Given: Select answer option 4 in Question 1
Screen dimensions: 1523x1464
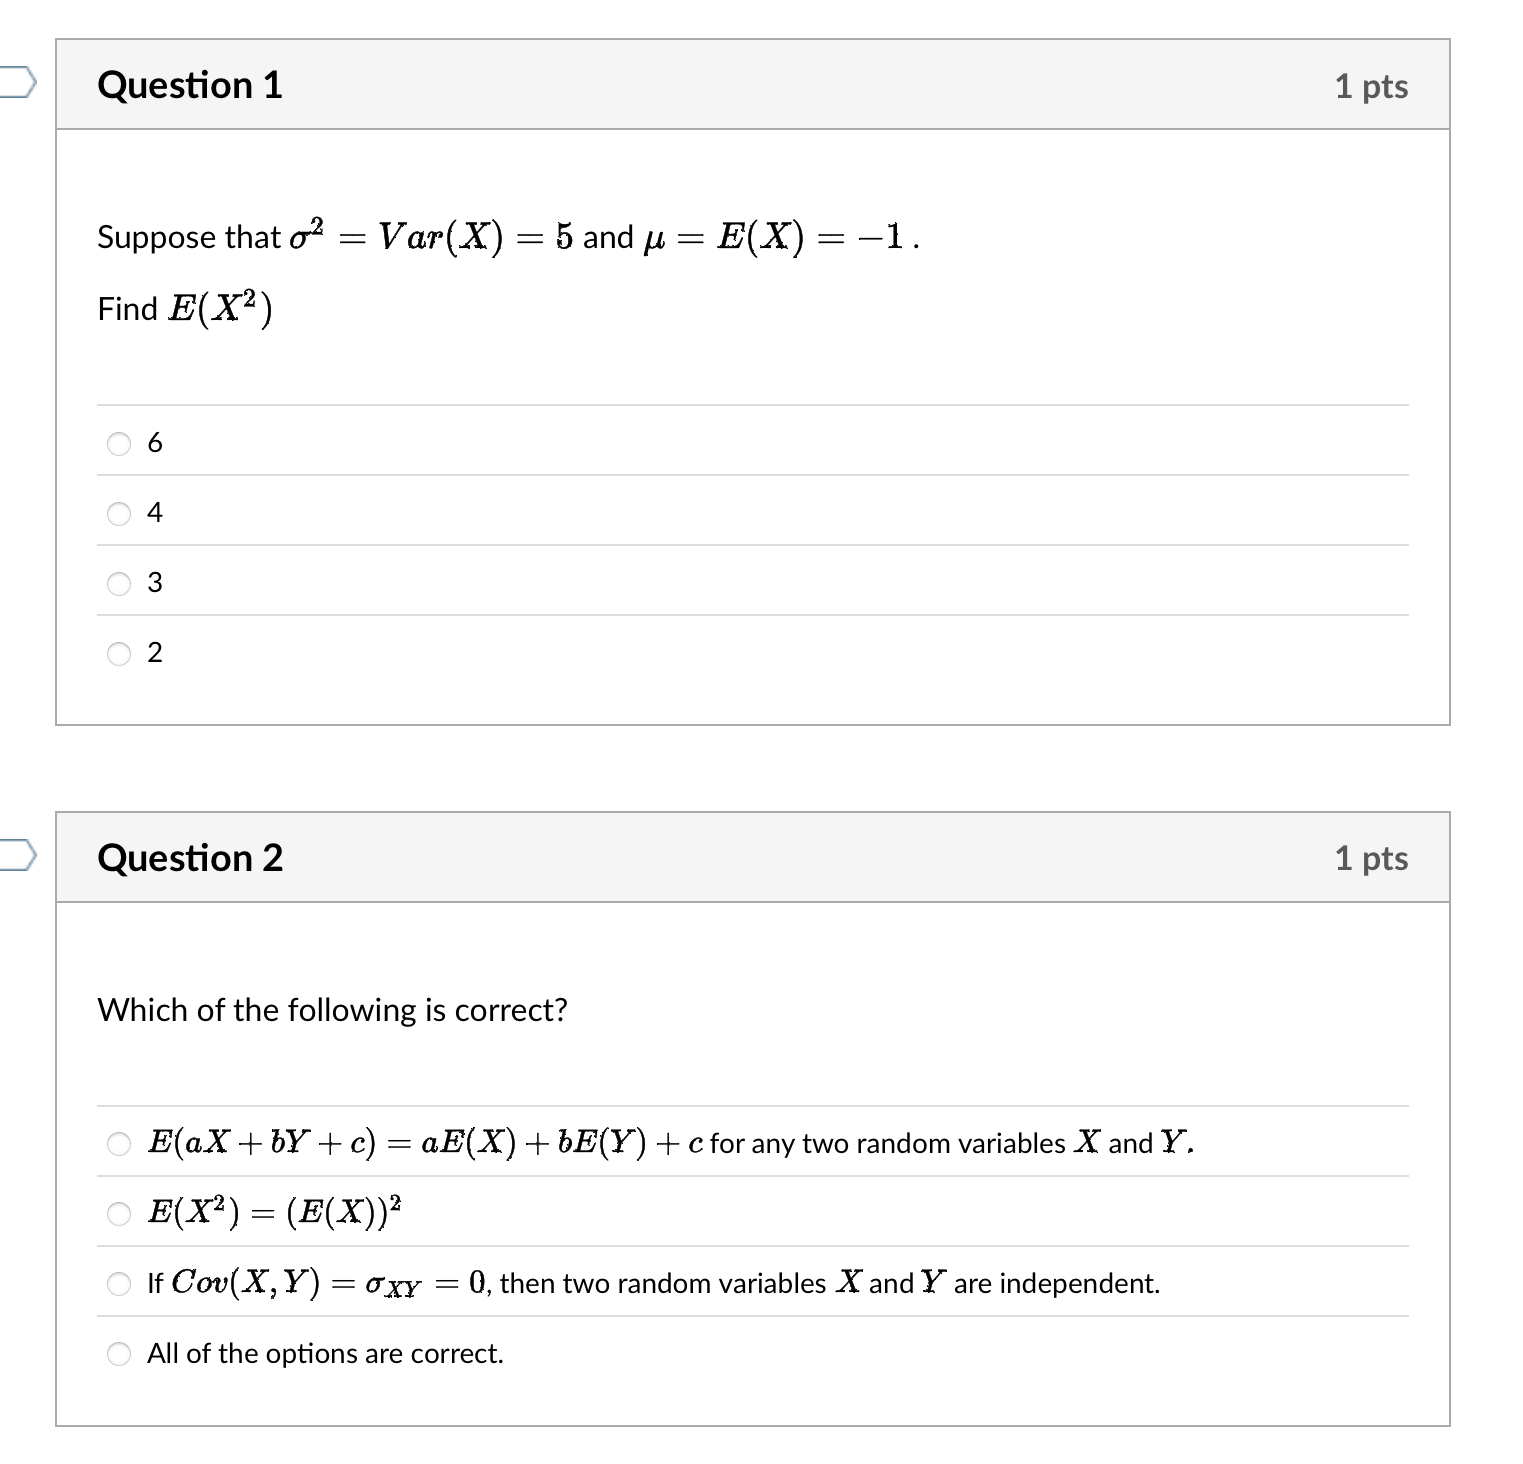Looking at the screenshot, I should (x=119, y=512).
